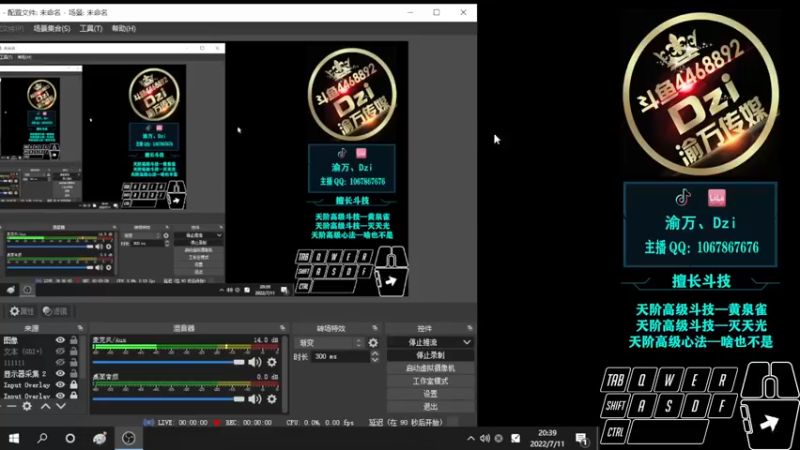Move selected source down
Screen dimensions: 800x450
point(61,406)
